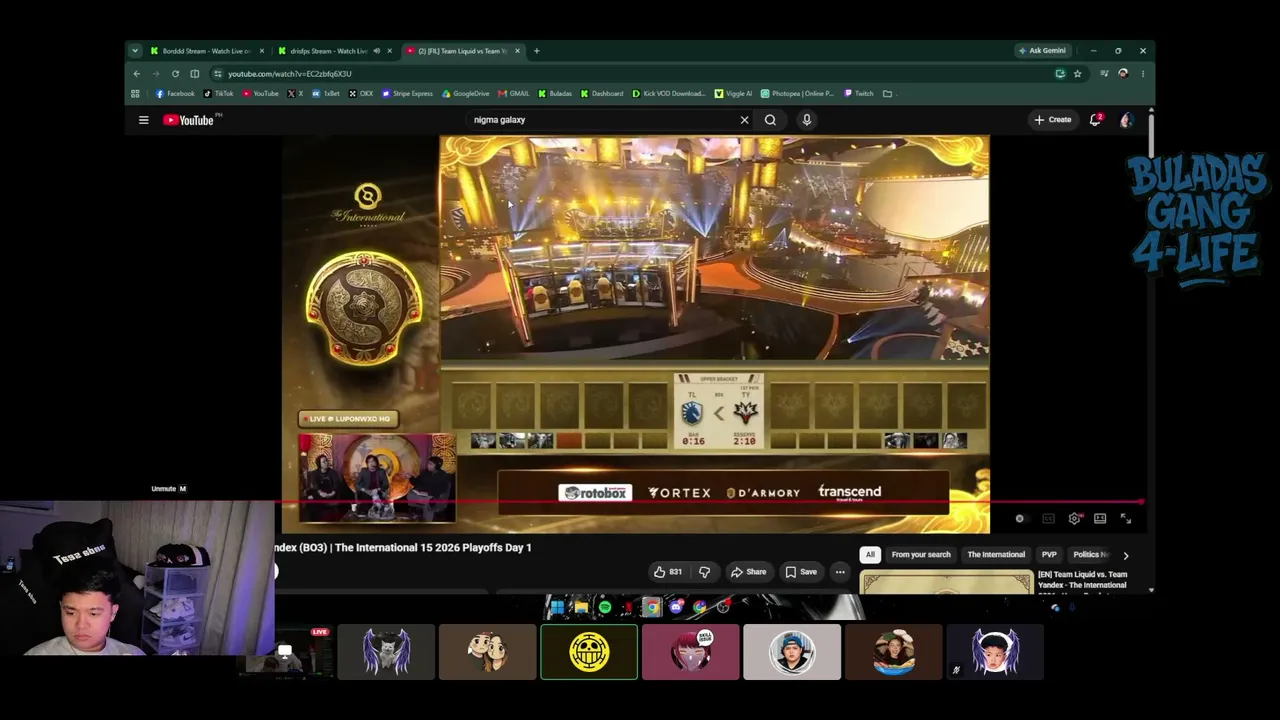
Task: Open video player settings gear
Action: coord(1074,519)
